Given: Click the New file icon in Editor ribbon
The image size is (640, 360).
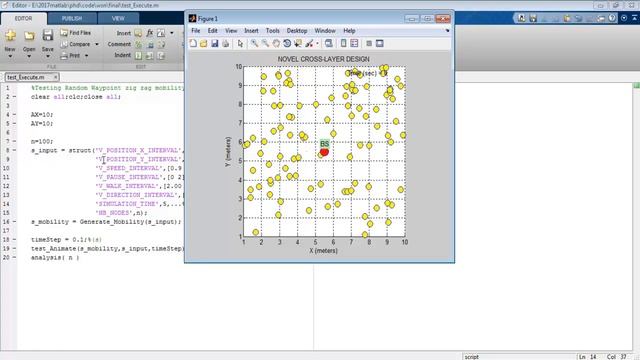Looking at the screenshot, I should [x=10, y=36].
